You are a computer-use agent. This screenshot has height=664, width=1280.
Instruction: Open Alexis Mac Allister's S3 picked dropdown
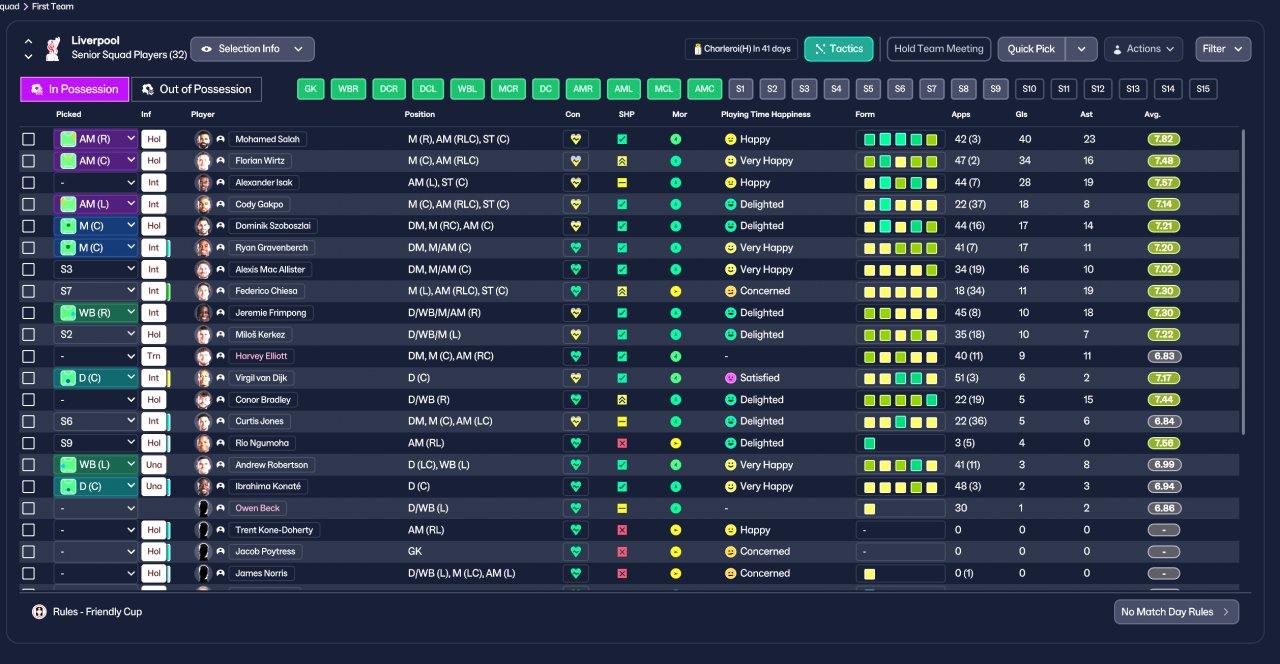click(96, 269)
